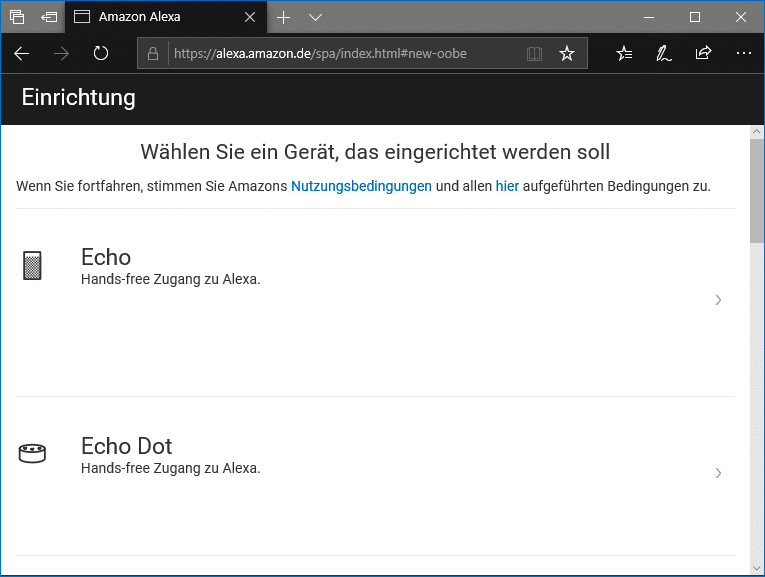
Task: Toggle reading view icon
Action: [534, 53]
